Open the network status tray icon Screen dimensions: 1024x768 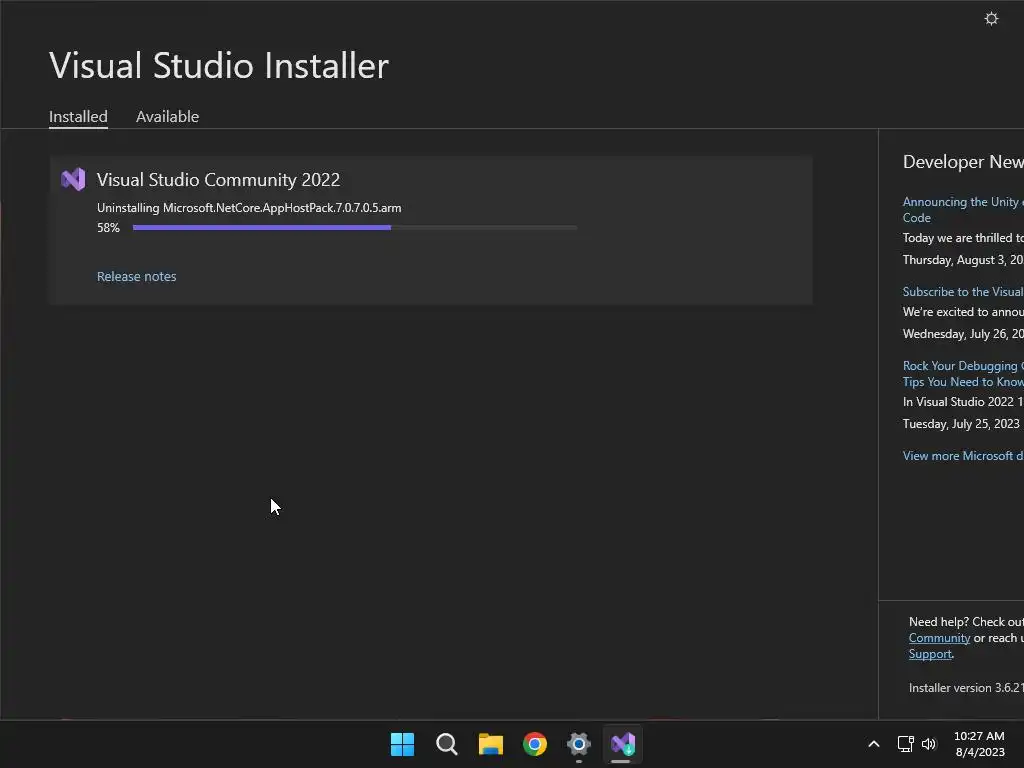(905, 744)
